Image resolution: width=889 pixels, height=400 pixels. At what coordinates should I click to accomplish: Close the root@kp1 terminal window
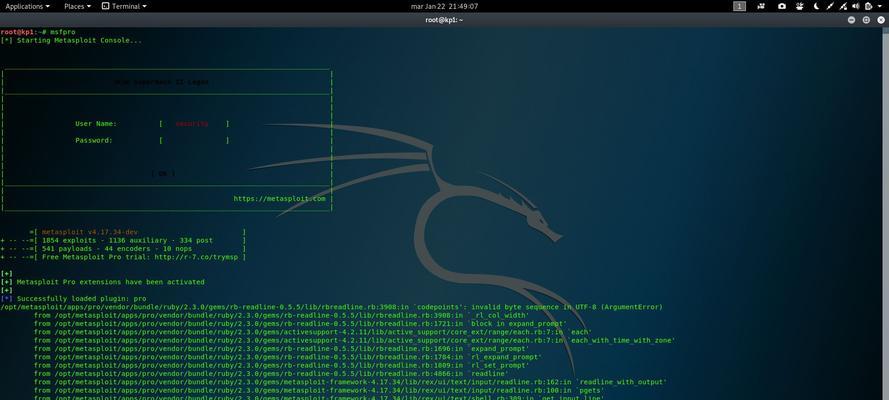[880, 20]
